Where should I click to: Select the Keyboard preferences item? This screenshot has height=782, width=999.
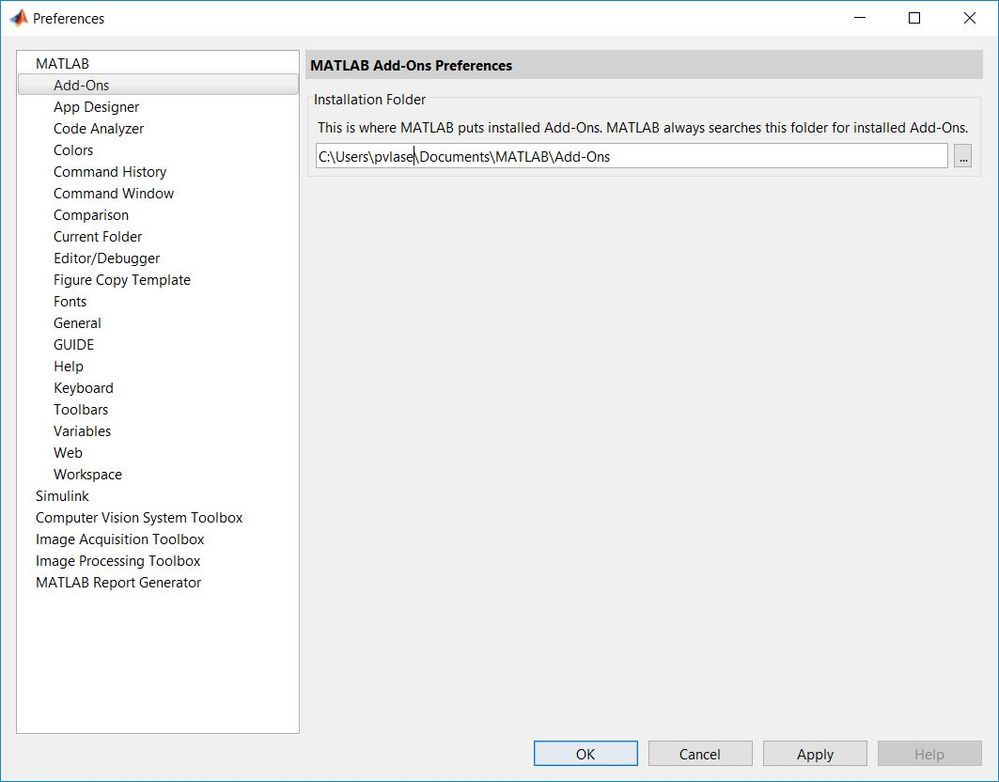(83, 388)
